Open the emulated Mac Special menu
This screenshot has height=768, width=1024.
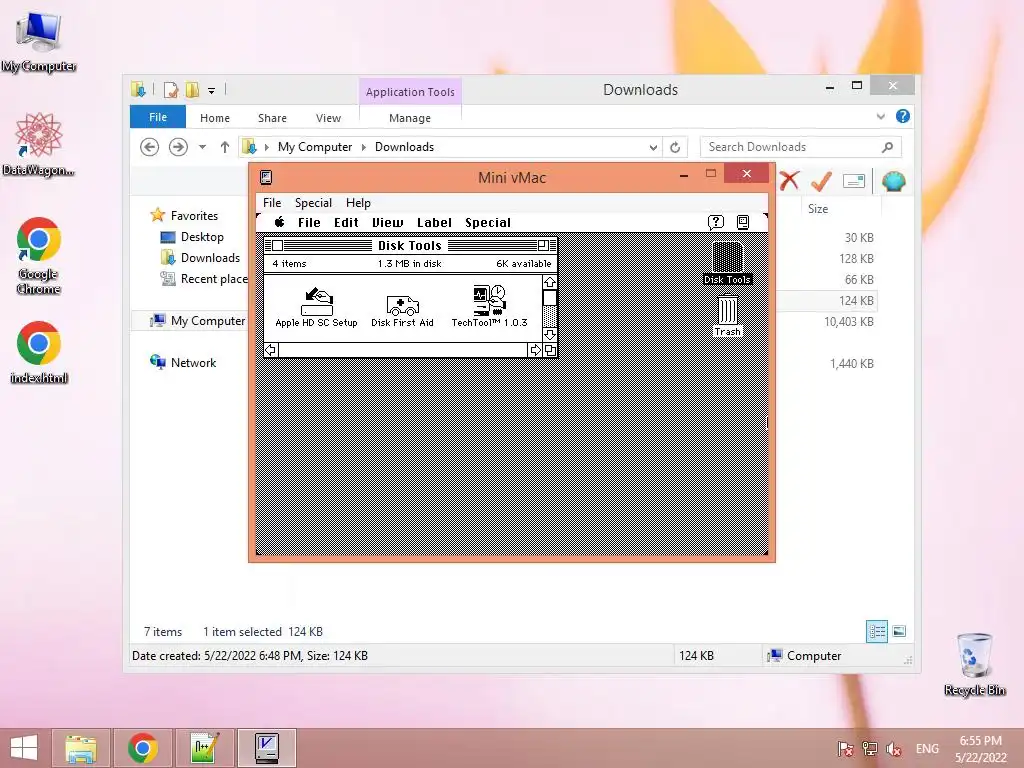(x=488, y=223)
